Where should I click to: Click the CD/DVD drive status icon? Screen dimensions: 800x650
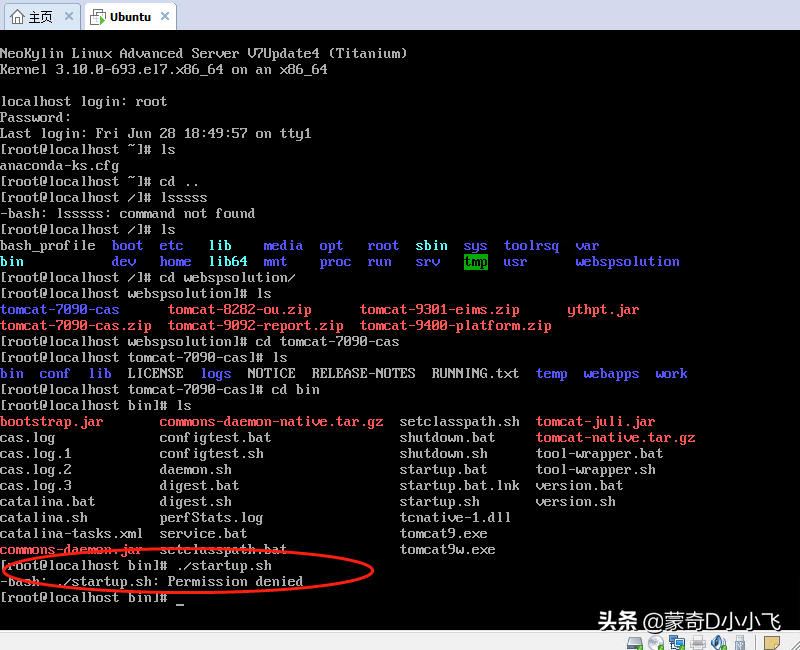pyautogui.click(x=656, y=643)
